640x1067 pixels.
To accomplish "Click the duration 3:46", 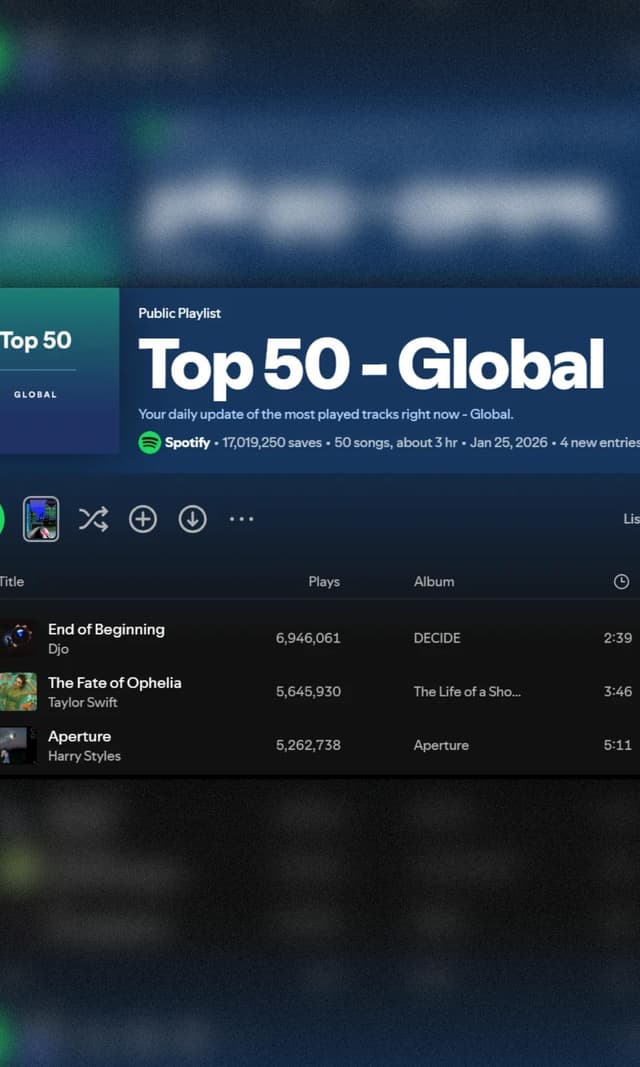I will tap(618, 691).
